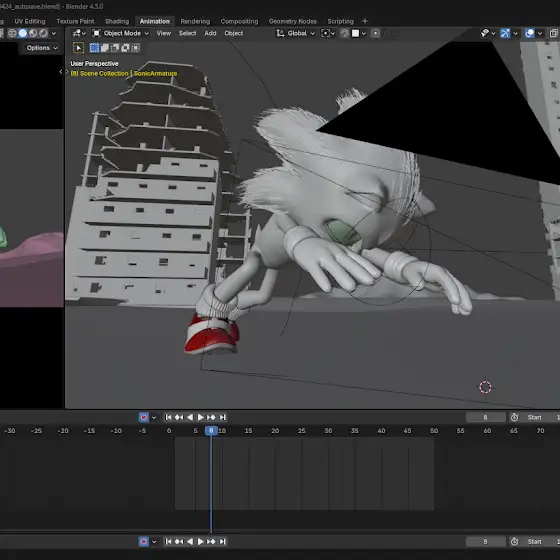Image resolution: width=560 pixels, height=560 pixels.
Task: Select solid viewport shading in left panel
Action: 23,33
